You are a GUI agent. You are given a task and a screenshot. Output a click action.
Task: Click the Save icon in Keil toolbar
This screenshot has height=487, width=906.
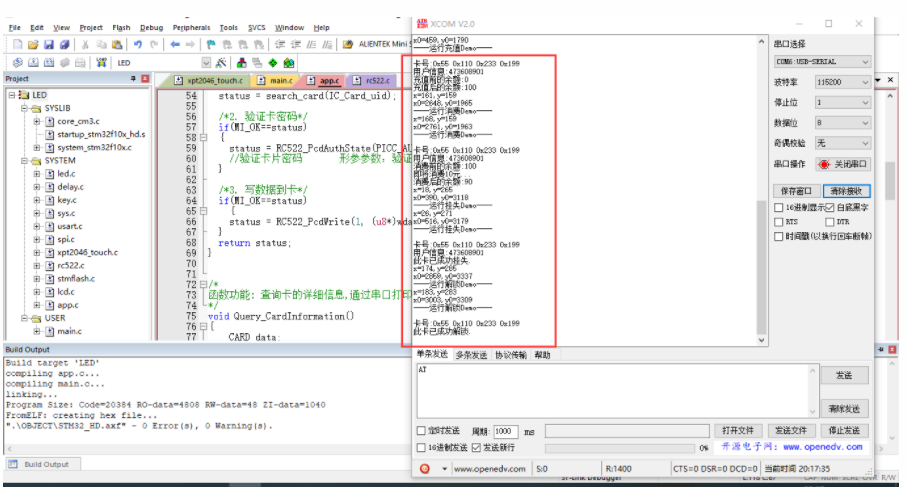[x=49, y=44]
